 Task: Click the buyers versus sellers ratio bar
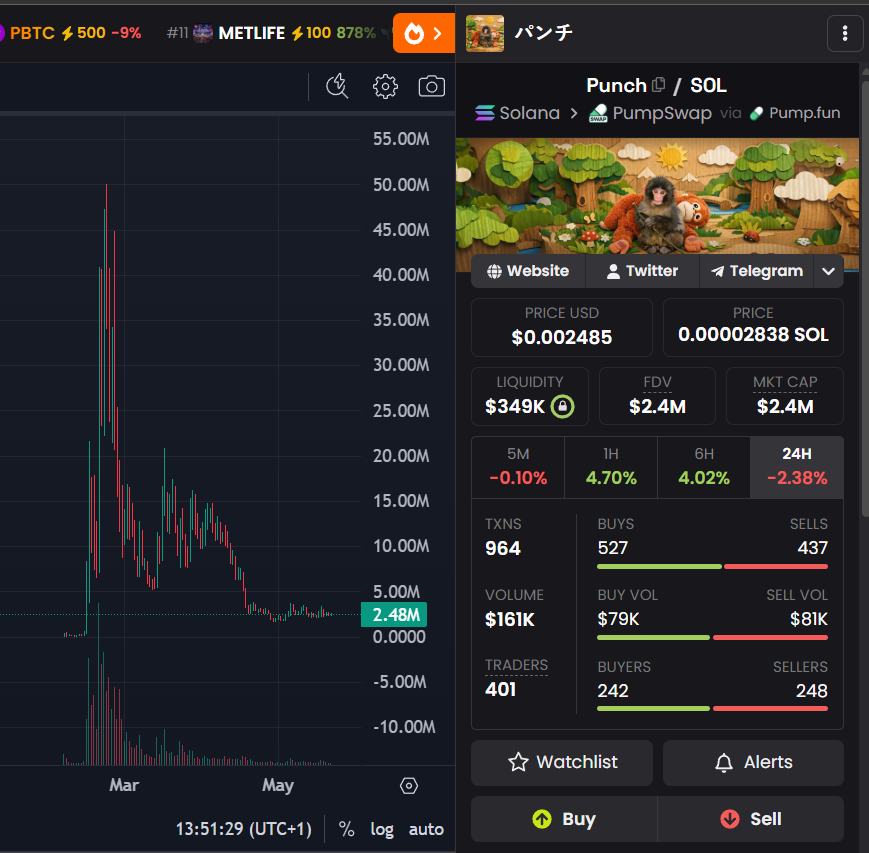(x=712, y=708)
